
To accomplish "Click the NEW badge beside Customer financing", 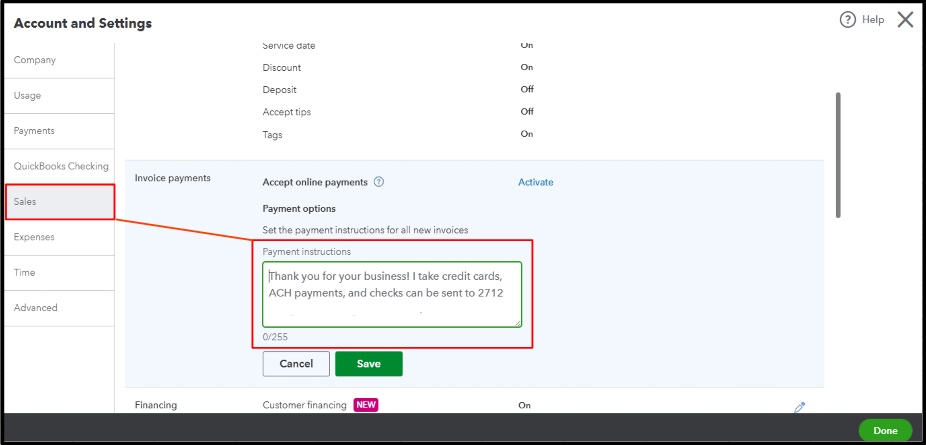I will pos(365,405).
